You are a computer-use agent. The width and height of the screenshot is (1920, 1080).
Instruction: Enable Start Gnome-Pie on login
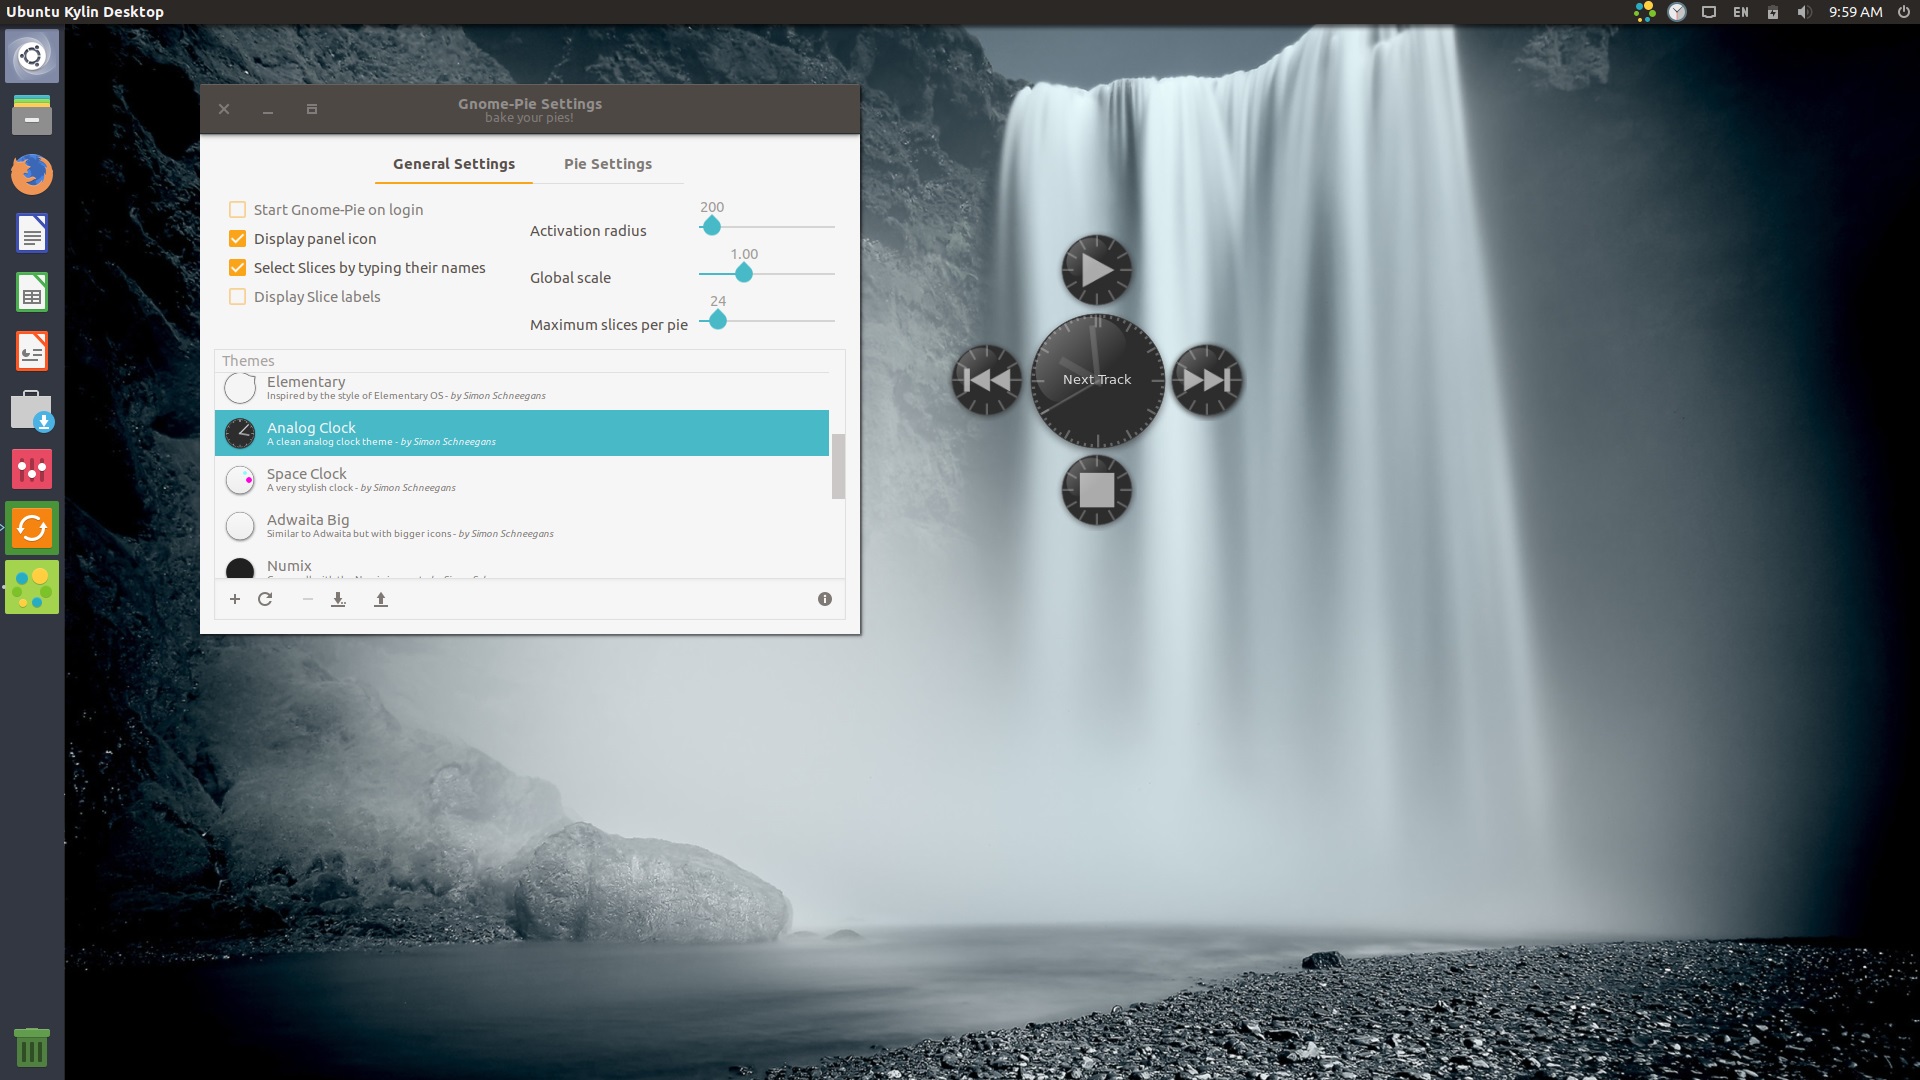[x=237, y=209]
